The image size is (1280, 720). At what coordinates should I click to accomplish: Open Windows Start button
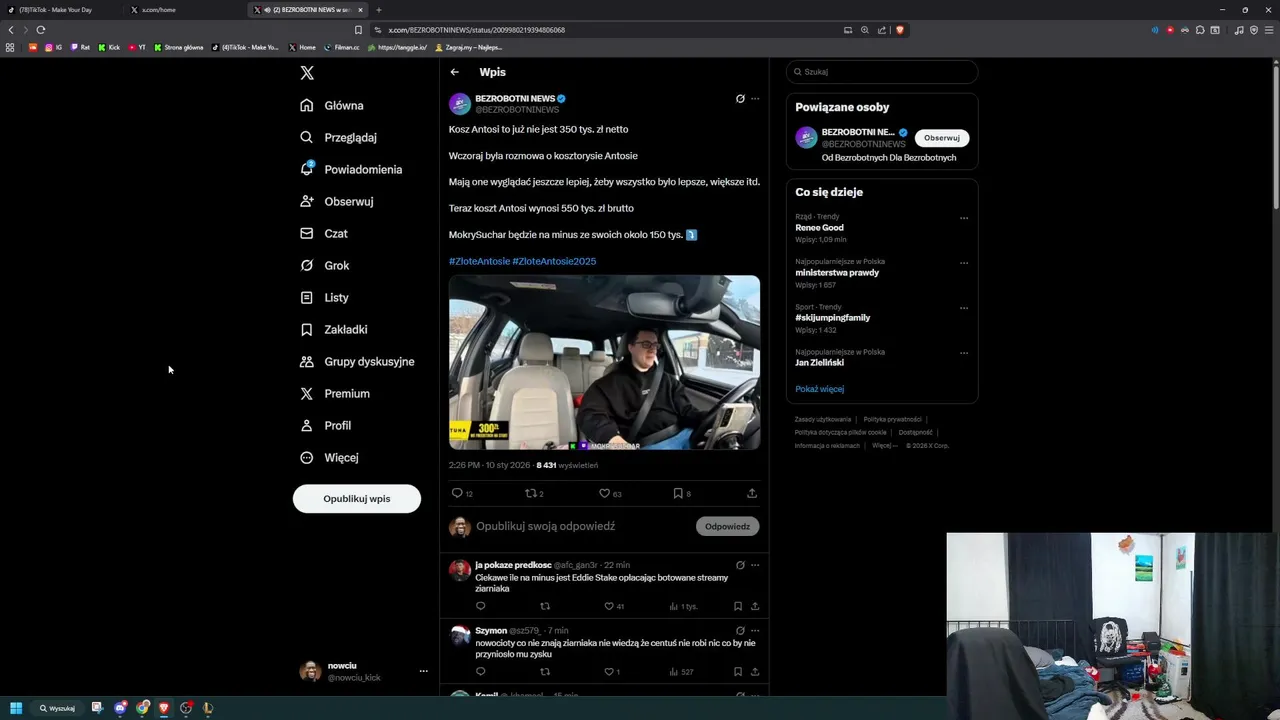coord(16,708)
